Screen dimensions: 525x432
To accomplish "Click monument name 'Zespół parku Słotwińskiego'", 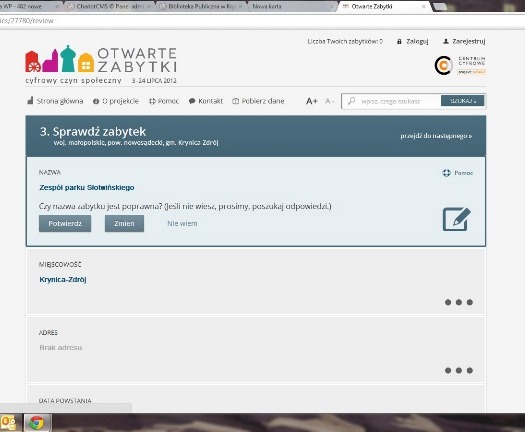I will (87, 188).
